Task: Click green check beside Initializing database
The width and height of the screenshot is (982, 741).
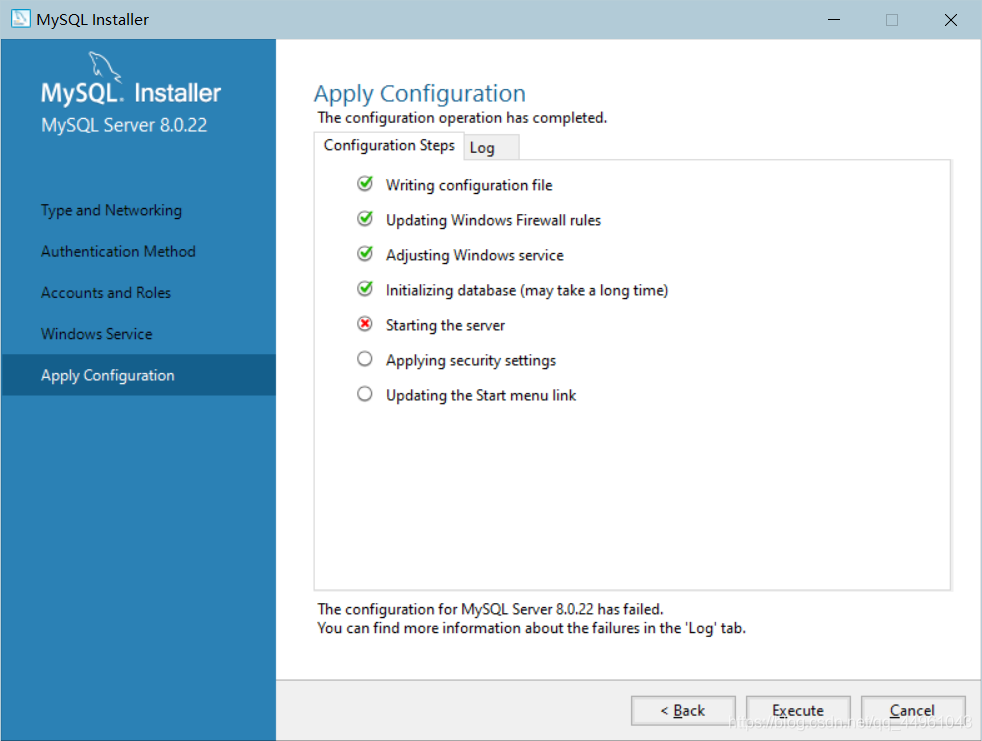Action: 364,289
